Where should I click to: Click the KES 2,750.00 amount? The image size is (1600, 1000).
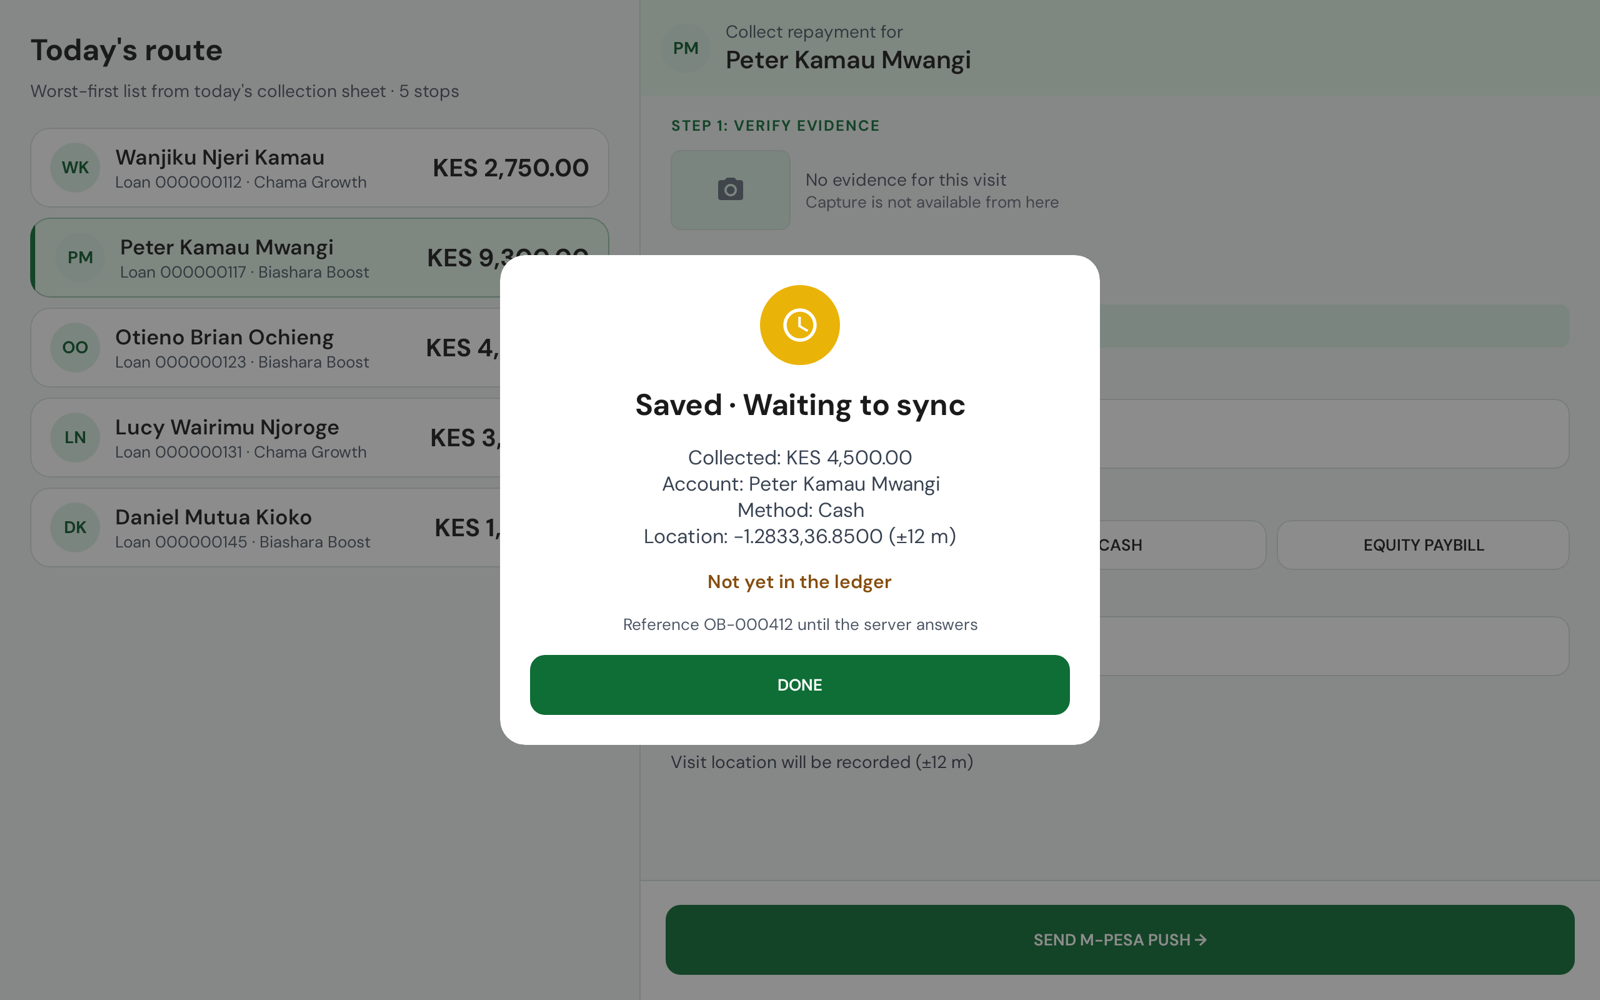(510, 168)
